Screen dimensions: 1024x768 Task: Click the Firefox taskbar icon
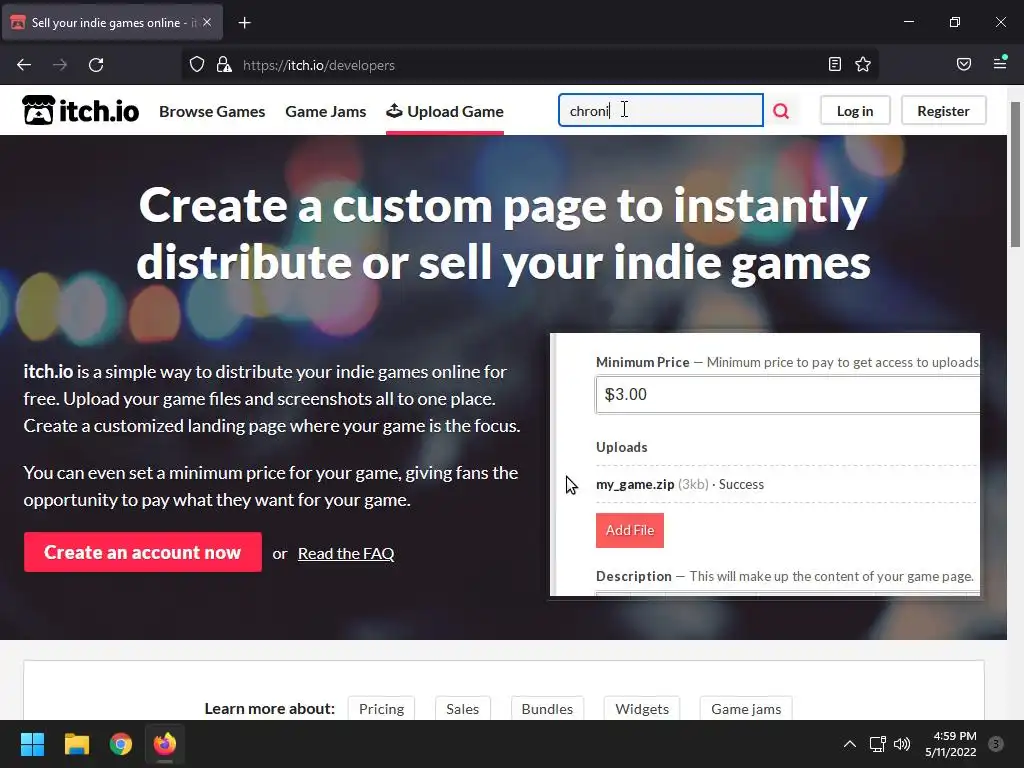[165, 744]
